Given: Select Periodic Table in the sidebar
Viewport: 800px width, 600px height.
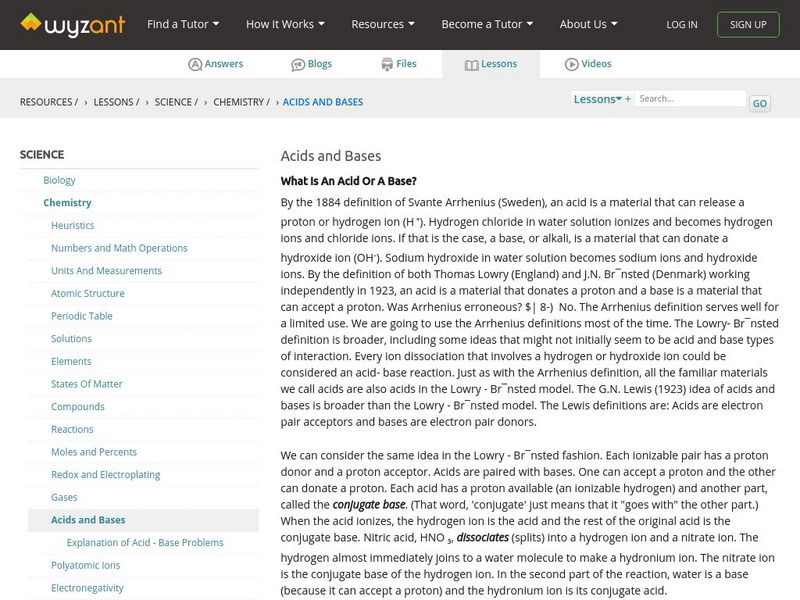Looking at the screenshot, I should 82,316.
